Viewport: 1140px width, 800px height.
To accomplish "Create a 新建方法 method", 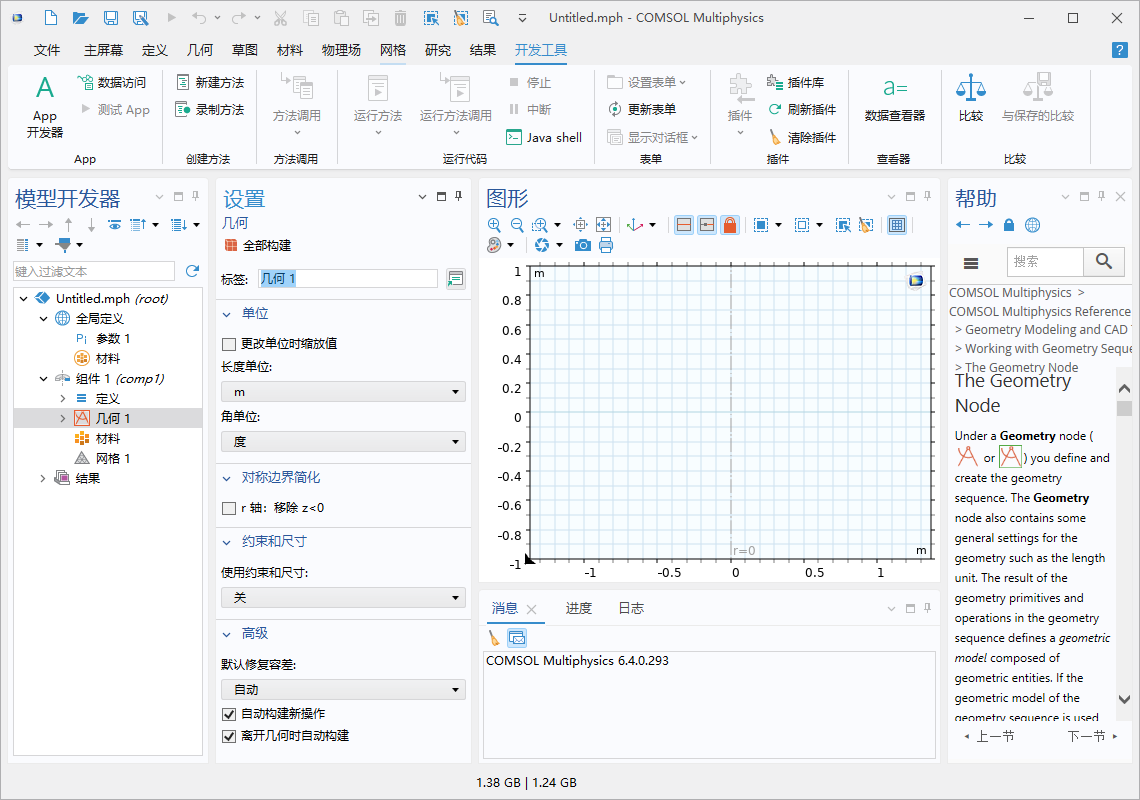I will 210,82.
